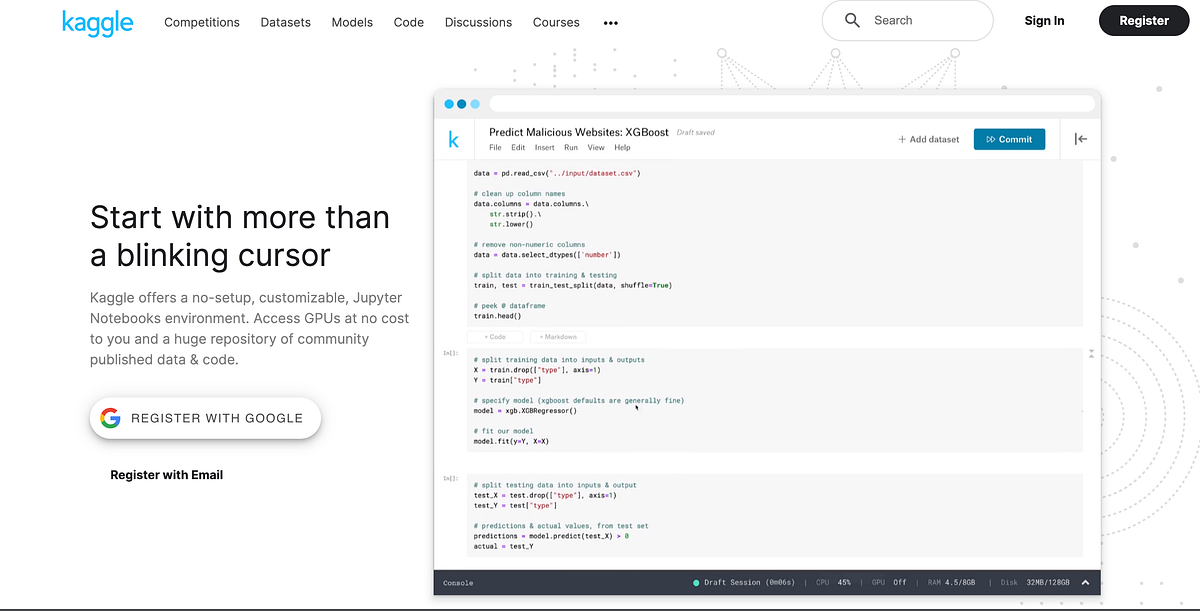The image size is (1200, 611).
Task: Collapse the right panel using the arrow icon
Action: [1080, 139]
